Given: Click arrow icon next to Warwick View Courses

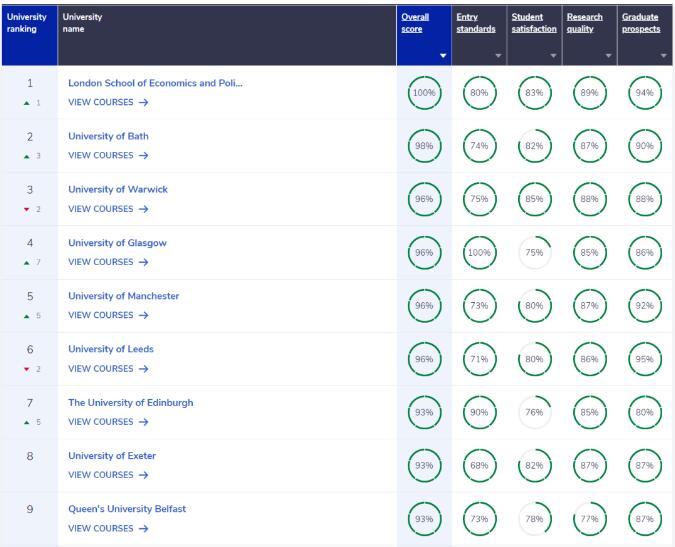Looking at the screenshot, I should (144, 209).
